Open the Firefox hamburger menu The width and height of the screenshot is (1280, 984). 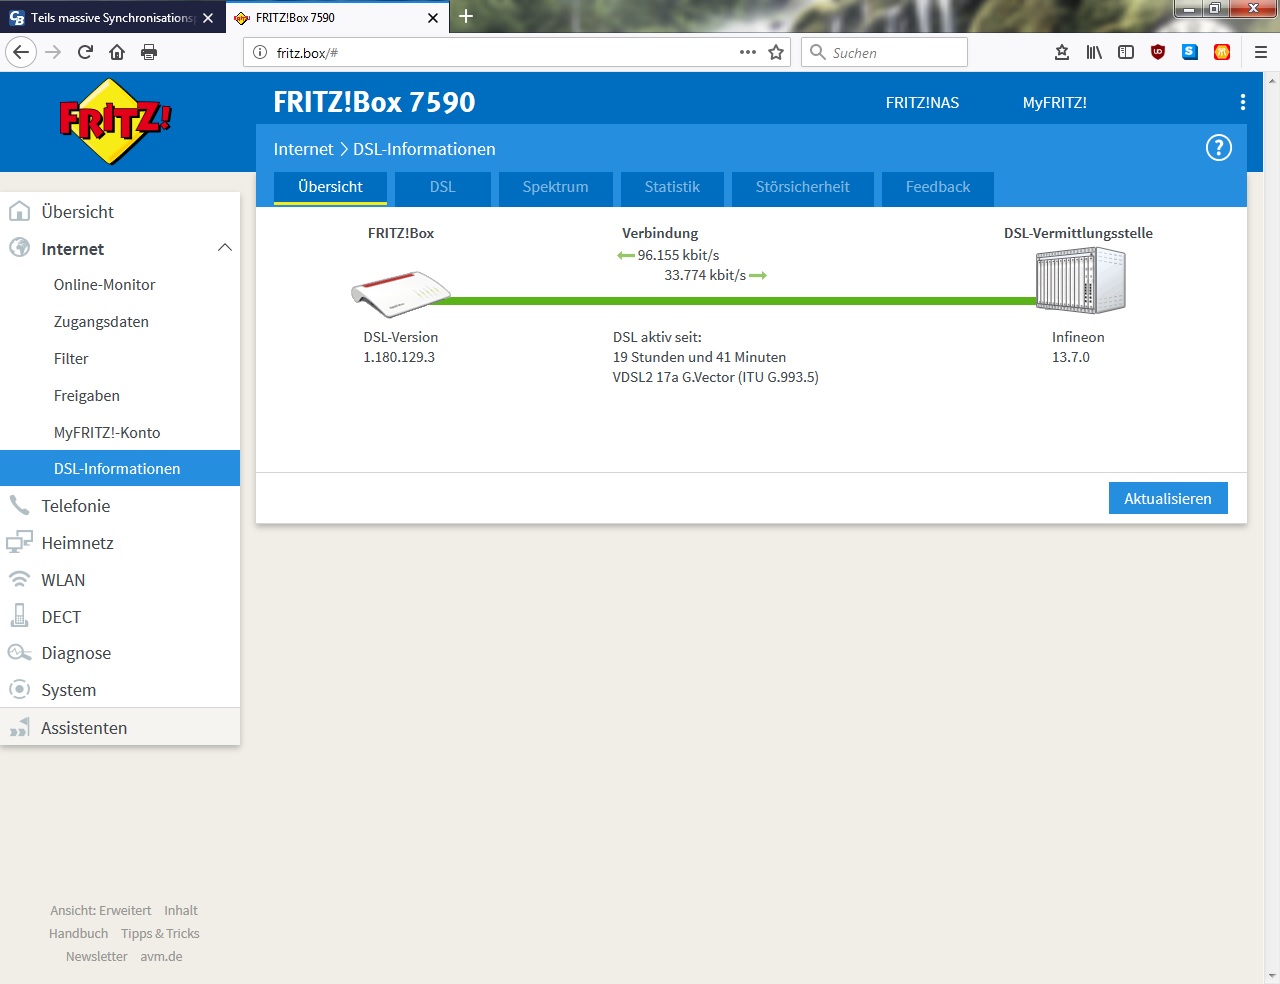click(1261, 52)
